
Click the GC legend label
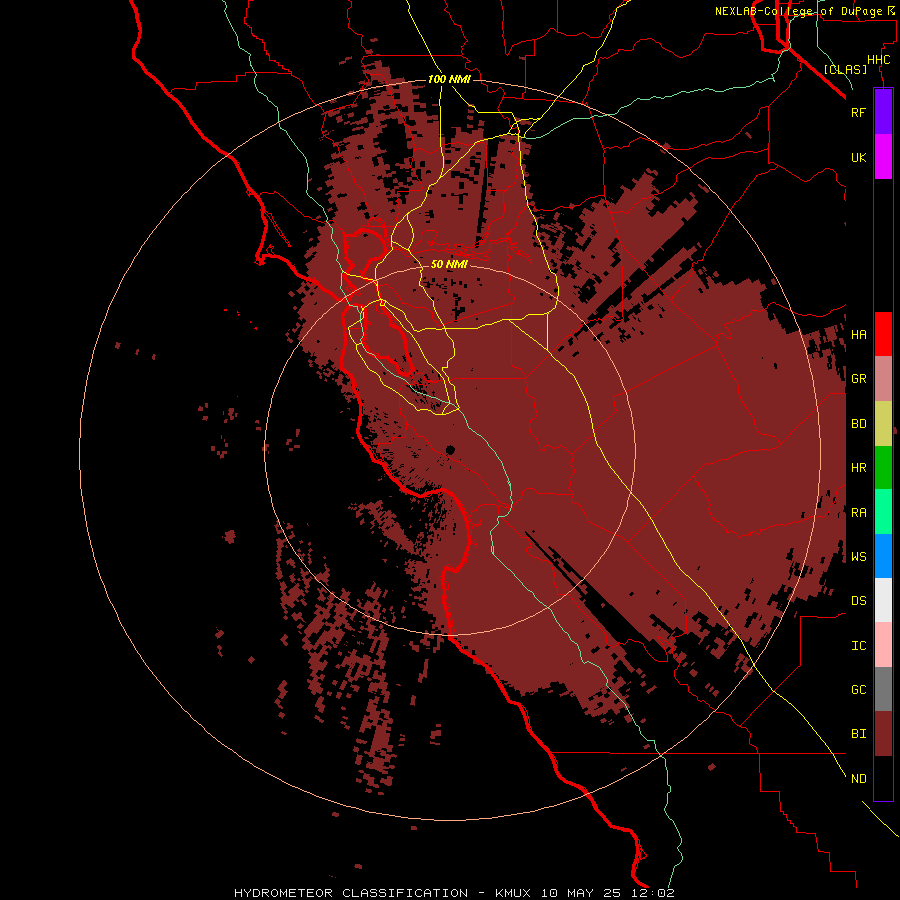click(x=858, y=690)
